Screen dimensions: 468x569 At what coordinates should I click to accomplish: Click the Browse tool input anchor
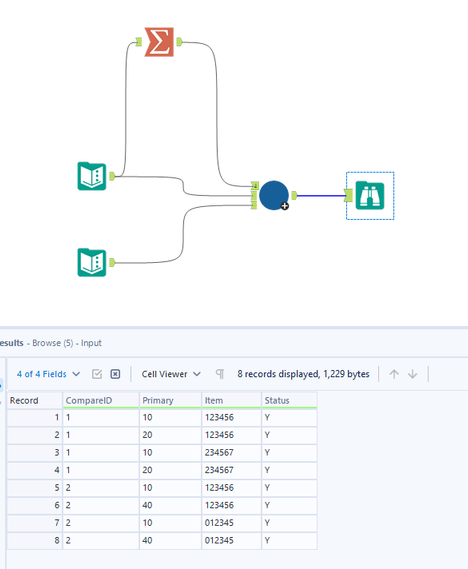[349, 195]
